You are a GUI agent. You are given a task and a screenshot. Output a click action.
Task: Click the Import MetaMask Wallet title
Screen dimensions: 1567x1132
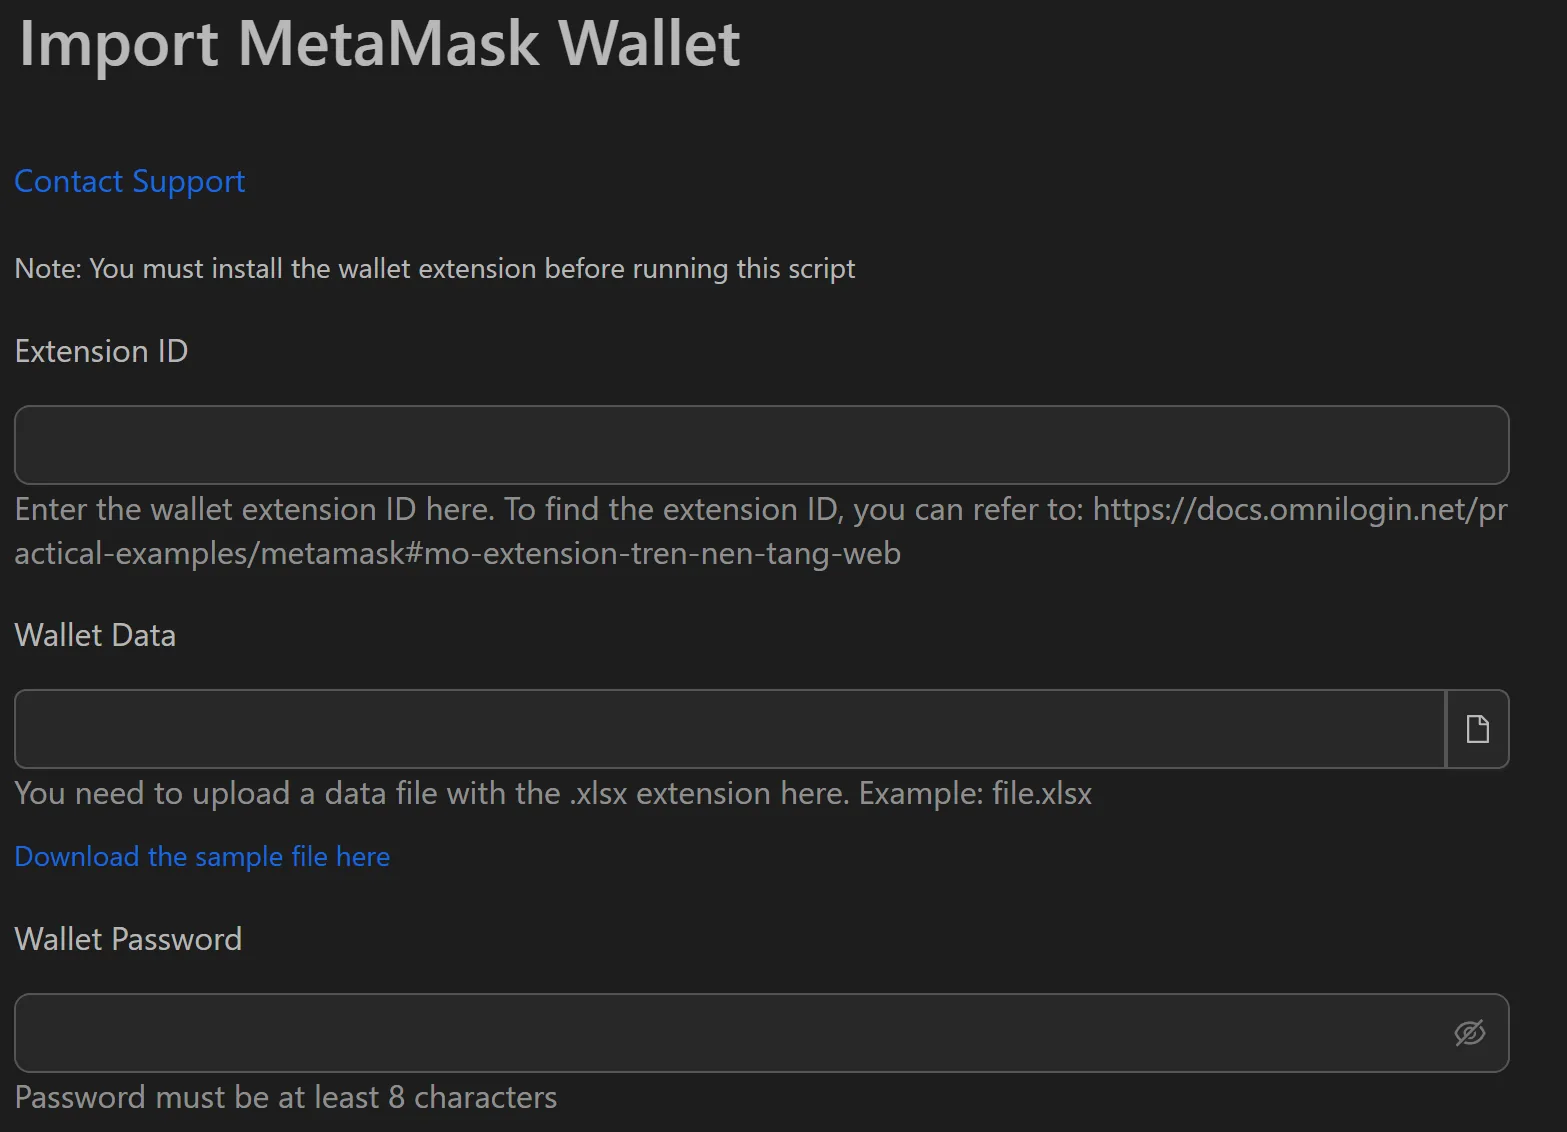378,44
